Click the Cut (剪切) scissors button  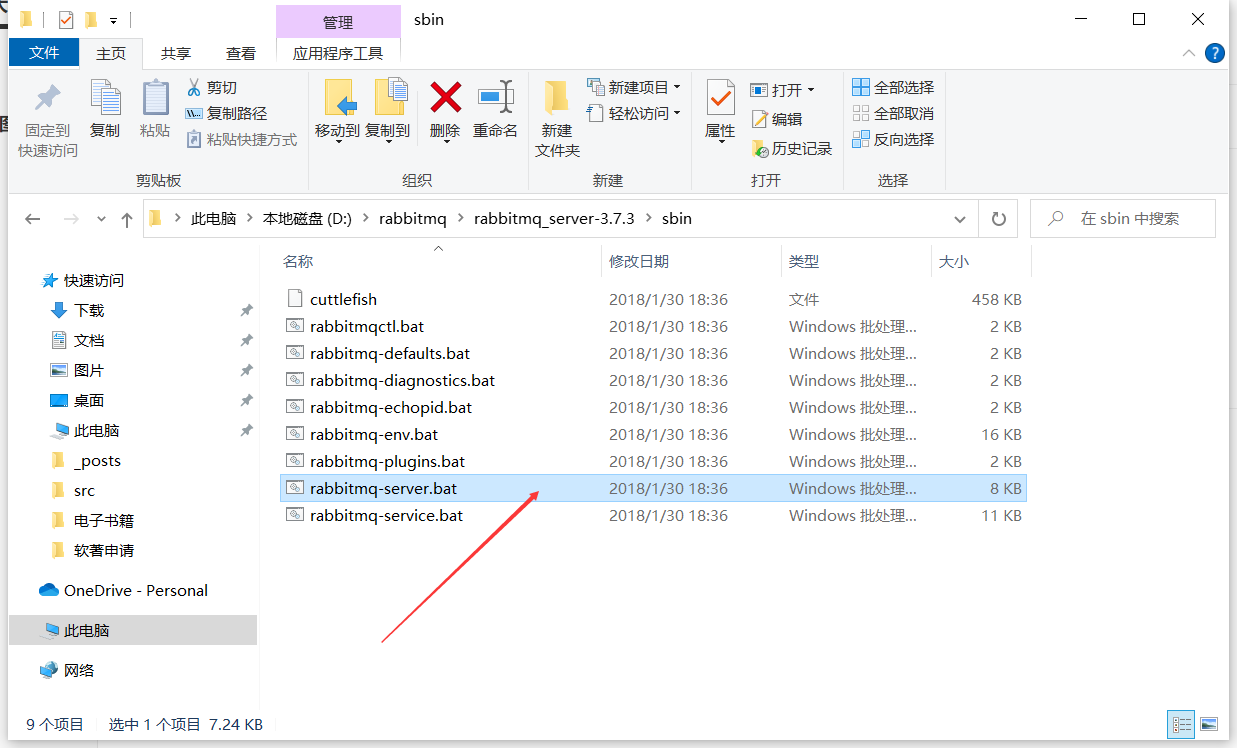[x=211, y=88]
